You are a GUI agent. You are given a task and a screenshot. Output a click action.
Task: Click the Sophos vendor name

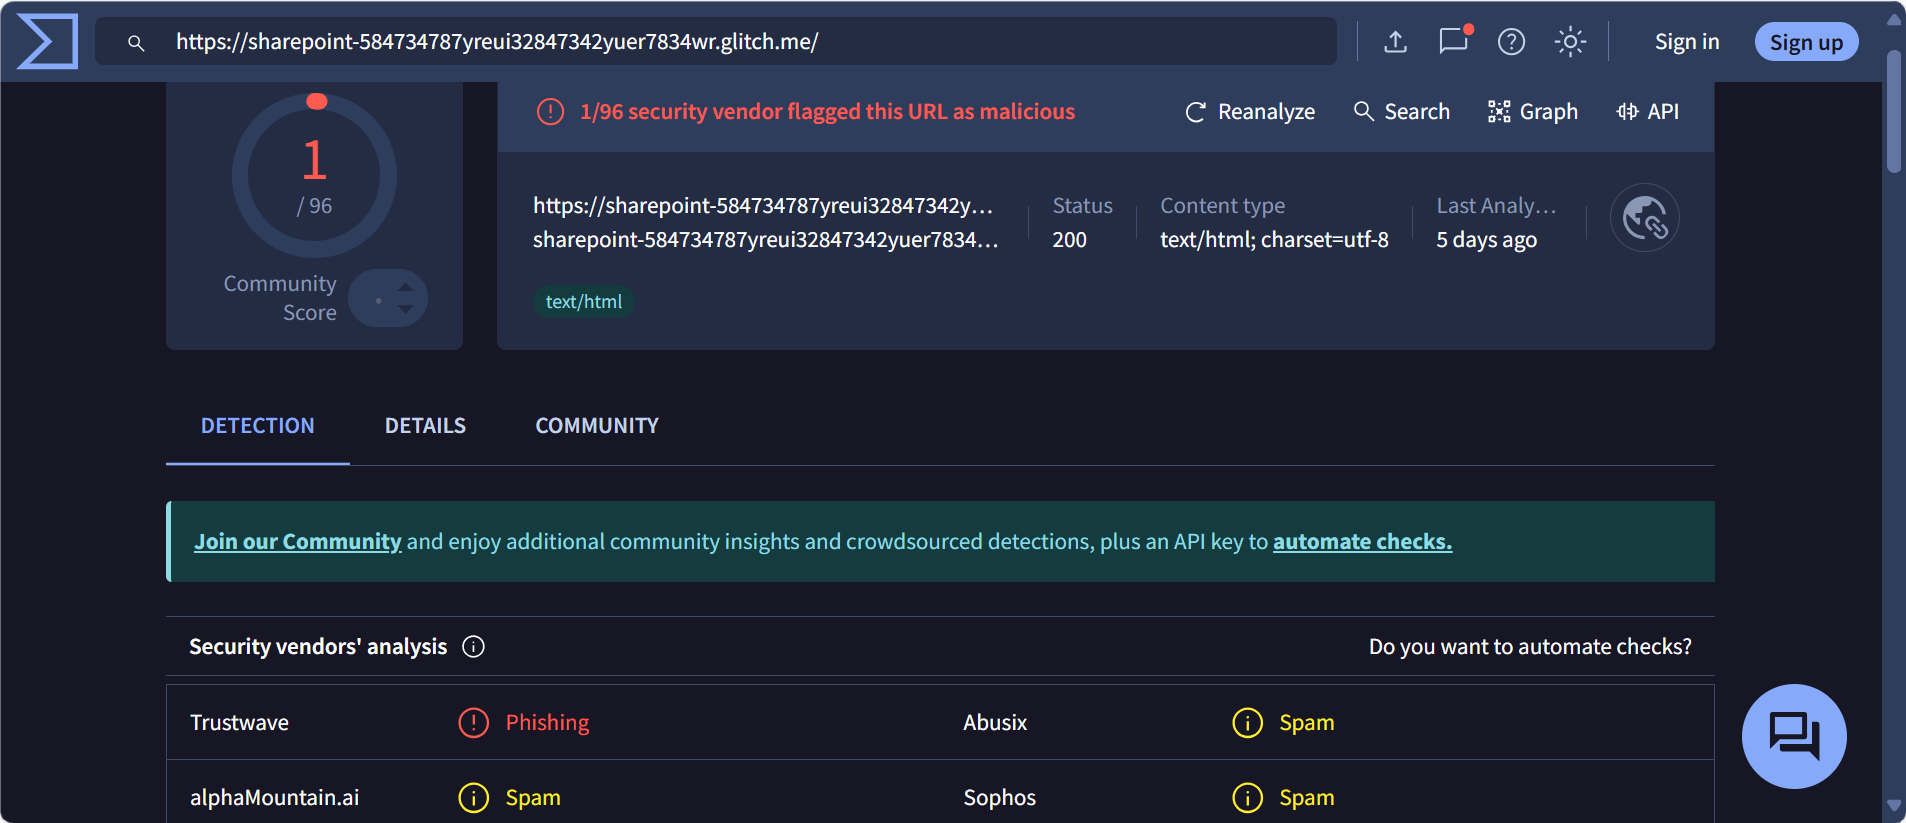pos(1000,798)
